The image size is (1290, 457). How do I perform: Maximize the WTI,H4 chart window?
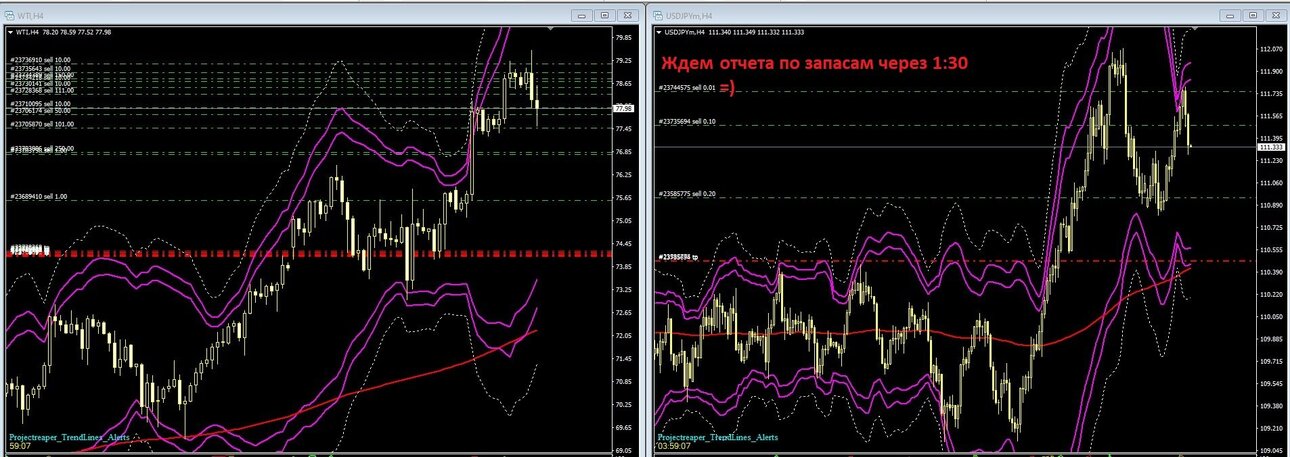(x=604, y=15)
